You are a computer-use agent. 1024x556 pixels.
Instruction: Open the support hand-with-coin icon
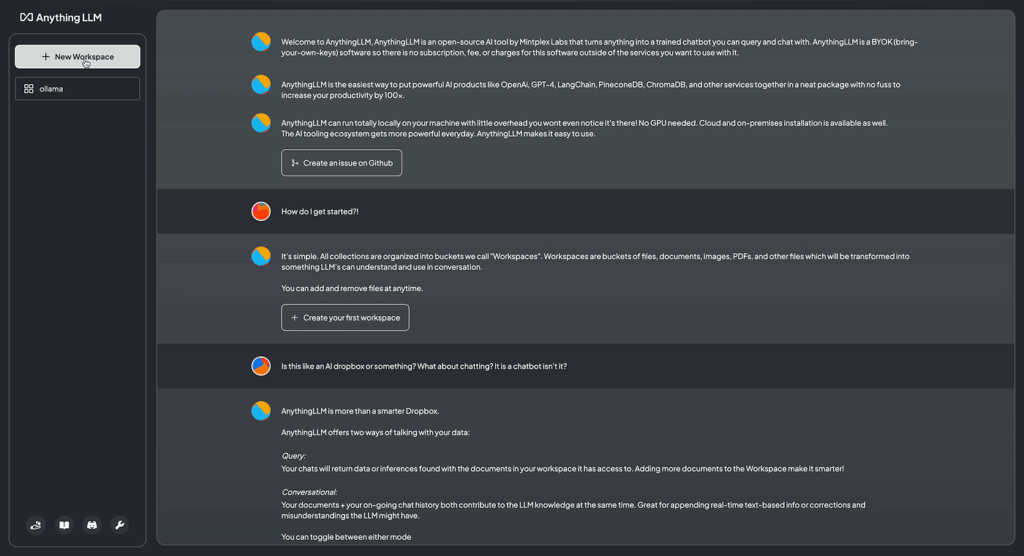point(36,525)
